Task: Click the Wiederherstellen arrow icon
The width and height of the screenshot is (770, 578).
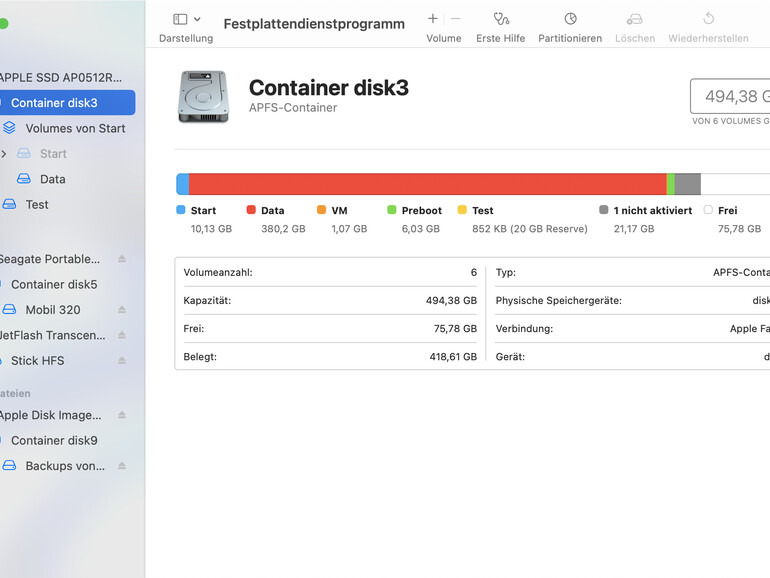Action: click(708, 19)
